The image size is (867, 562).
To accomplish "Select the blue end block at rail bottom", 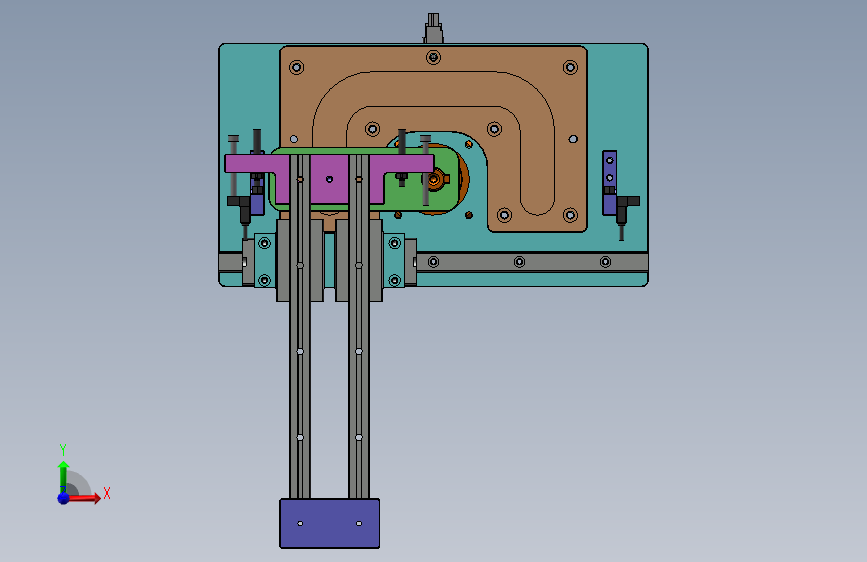I will 330,523.
